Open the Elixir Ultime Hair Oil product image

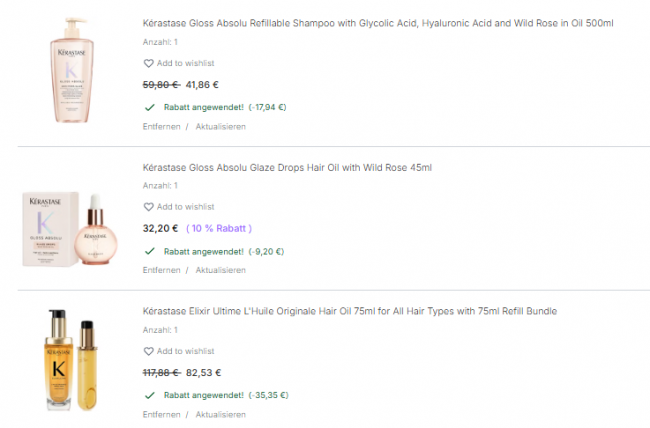(72, 361)
